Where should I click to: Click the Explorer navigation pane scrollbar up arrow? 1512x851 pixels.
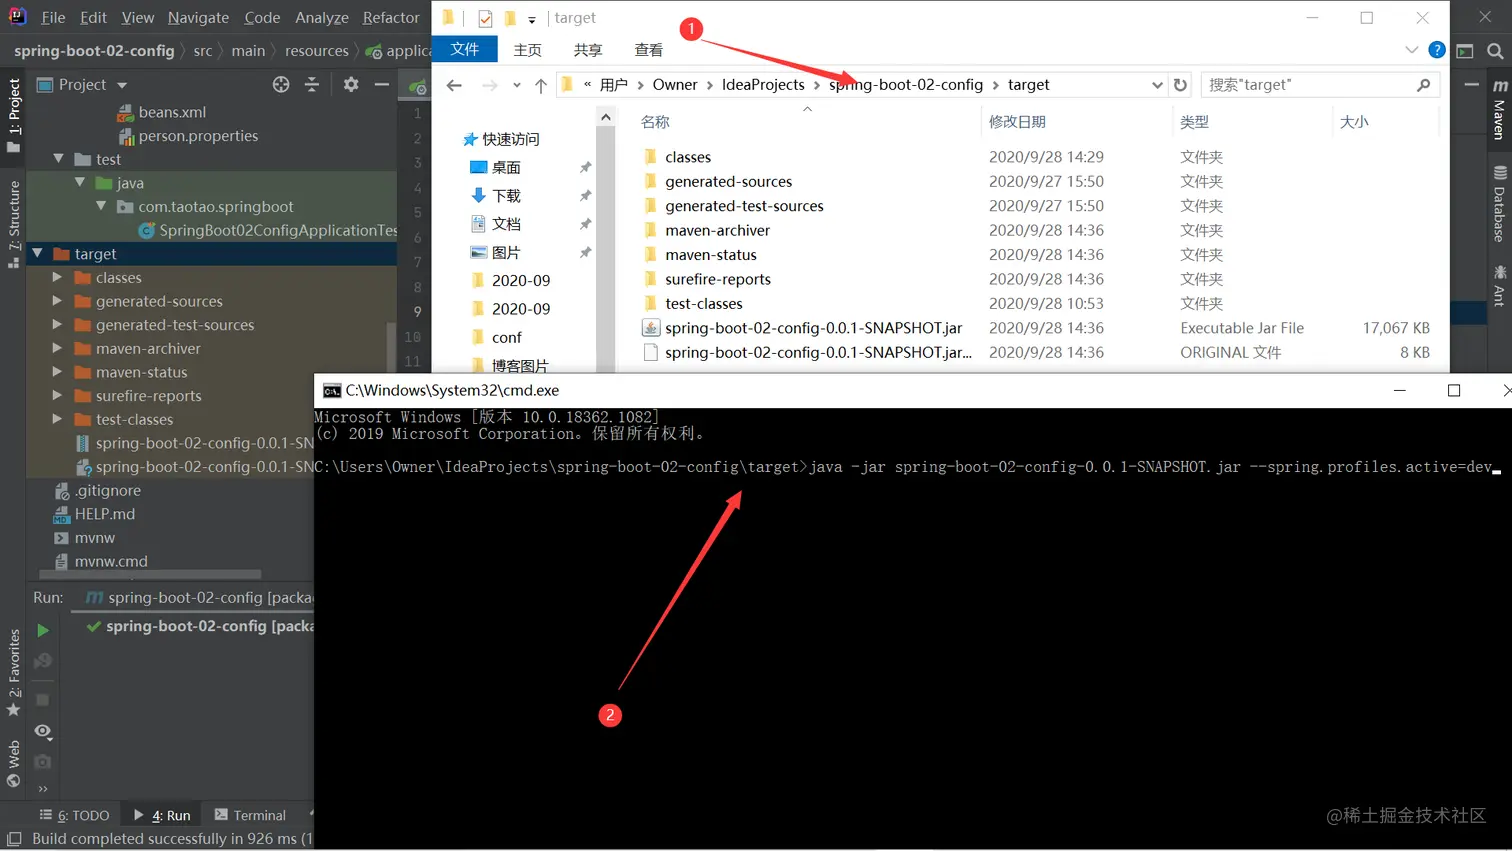pos(606,117)
